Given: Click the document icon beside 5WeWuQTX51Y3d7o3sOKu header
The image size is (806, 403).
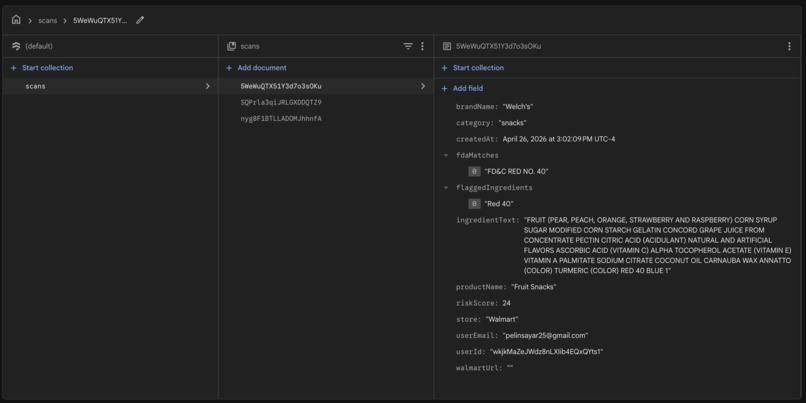Looking at the screenshot, I should (447, 46).
